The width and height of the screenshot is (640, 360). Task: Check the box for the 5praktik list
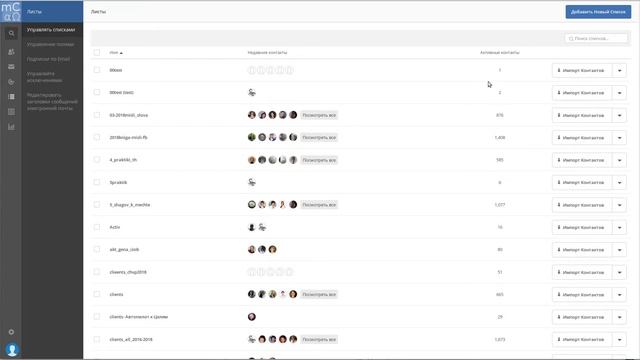[97, 182]
